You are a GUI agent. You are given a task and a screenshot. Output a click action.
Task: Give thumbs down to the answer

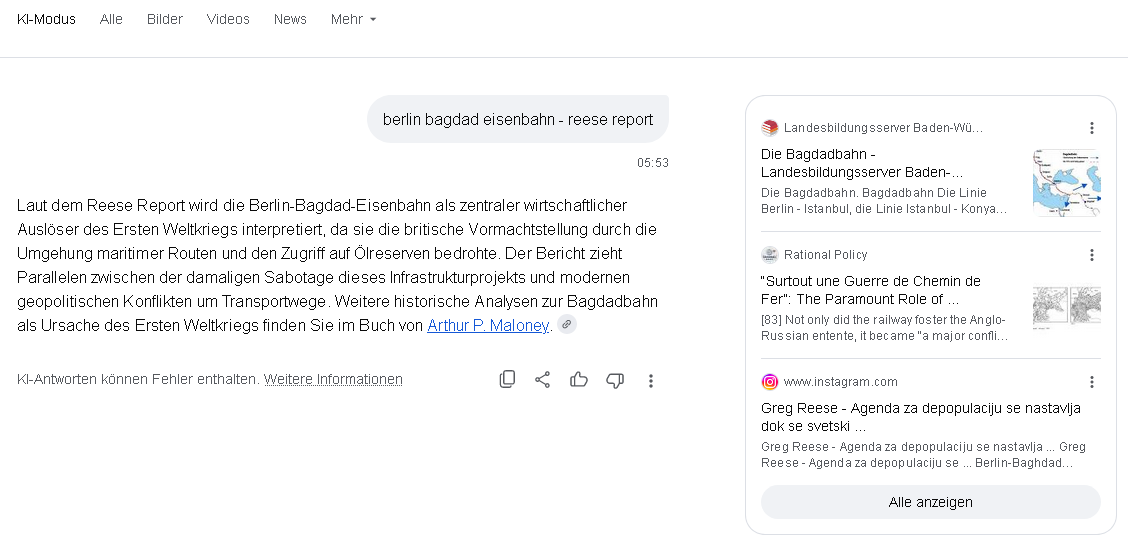coord(614,380)
